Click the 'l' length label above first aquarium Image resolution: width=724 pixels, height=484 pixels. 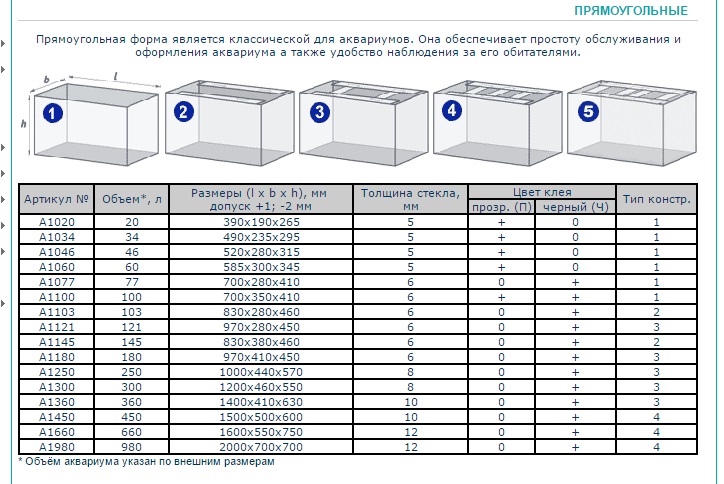tap(116, 75)
